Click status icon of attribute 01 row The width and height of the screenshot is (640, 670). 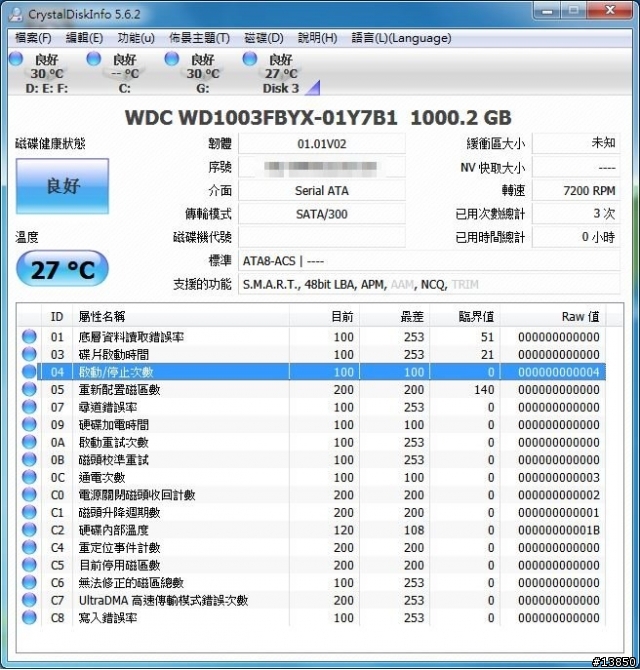tap(29, 336)
